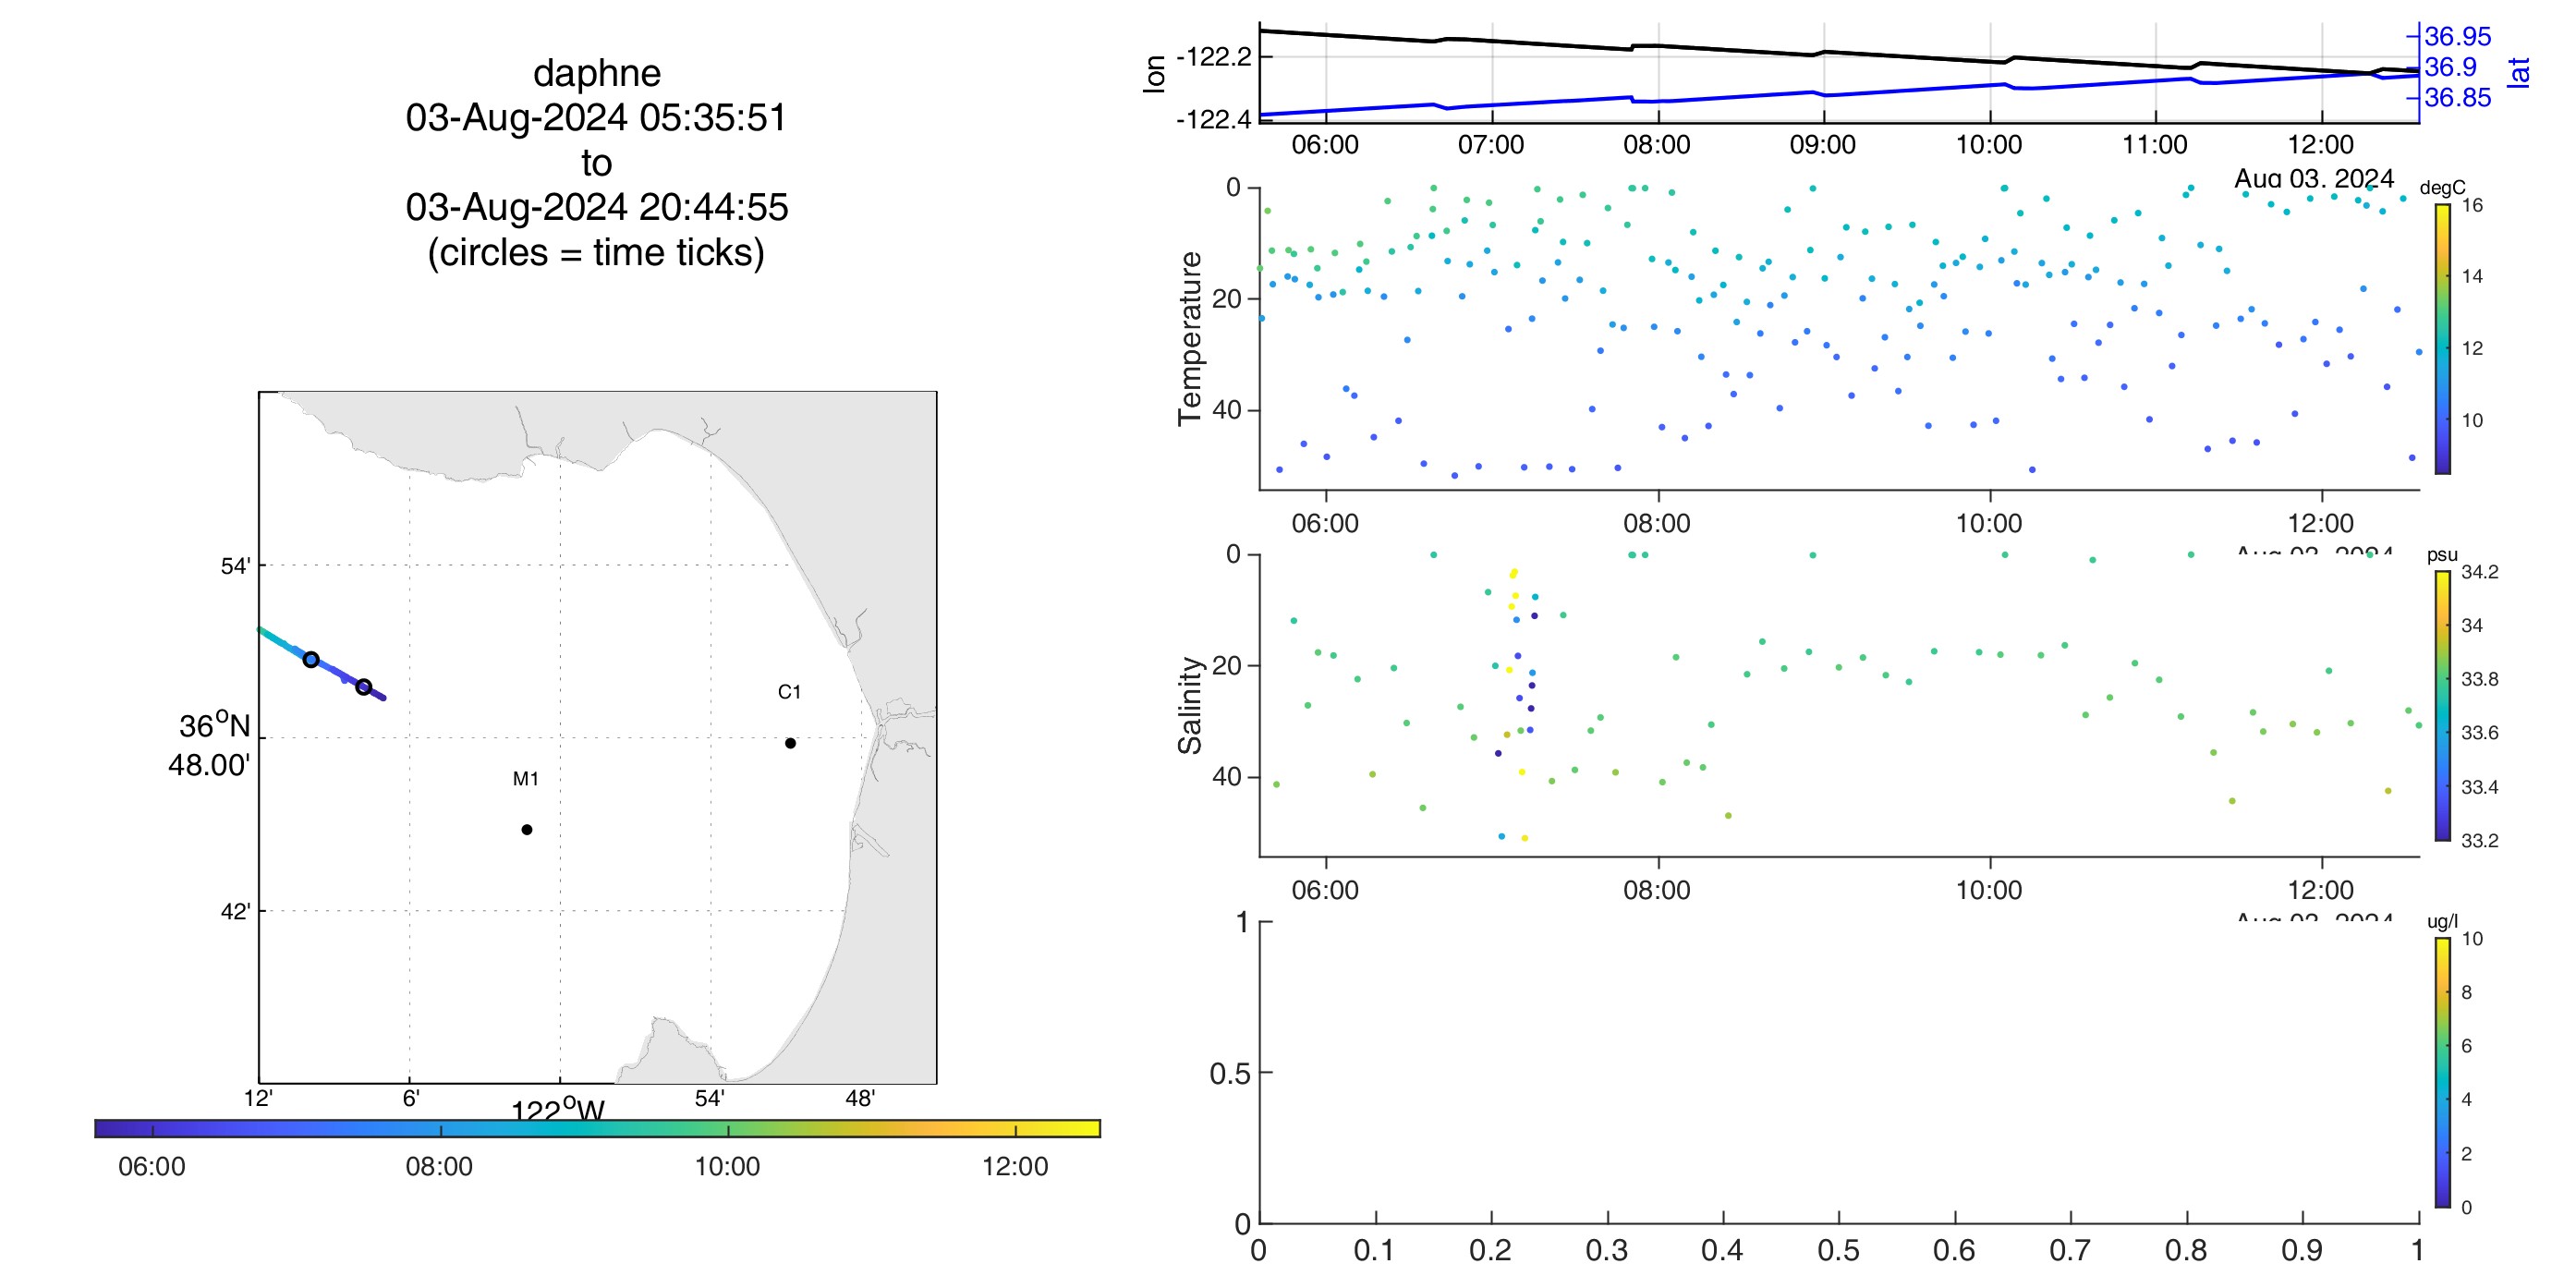Click the degC temperature colorbar
The width and height of the screenshot is (2576, 1288).
click(x=2442, y=338)
